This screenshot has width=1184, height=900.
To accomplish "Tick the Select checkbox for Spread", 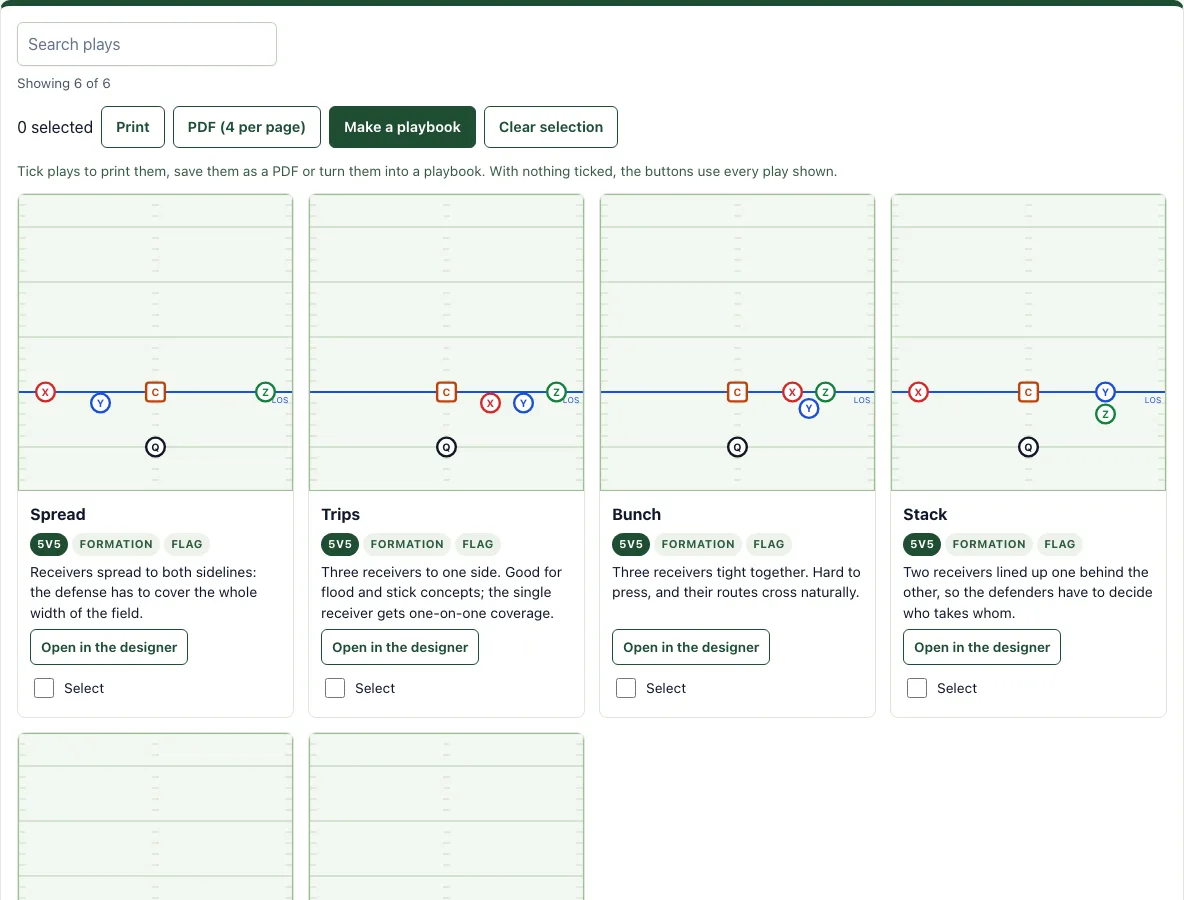I will (x=44, y=688).
